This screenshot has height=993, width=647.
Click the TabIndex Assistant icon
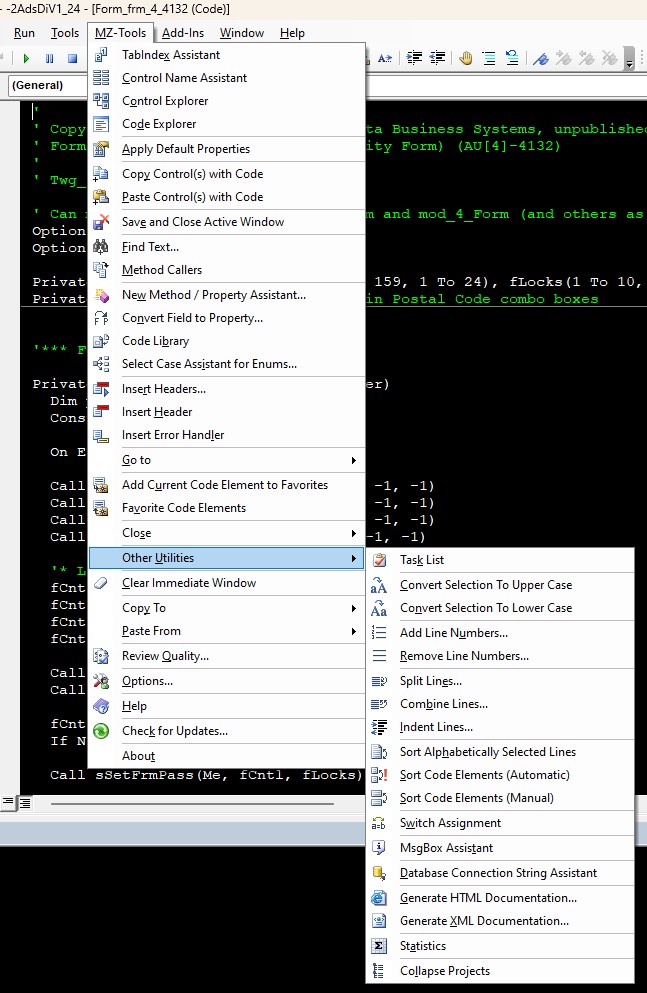point(101,54)
